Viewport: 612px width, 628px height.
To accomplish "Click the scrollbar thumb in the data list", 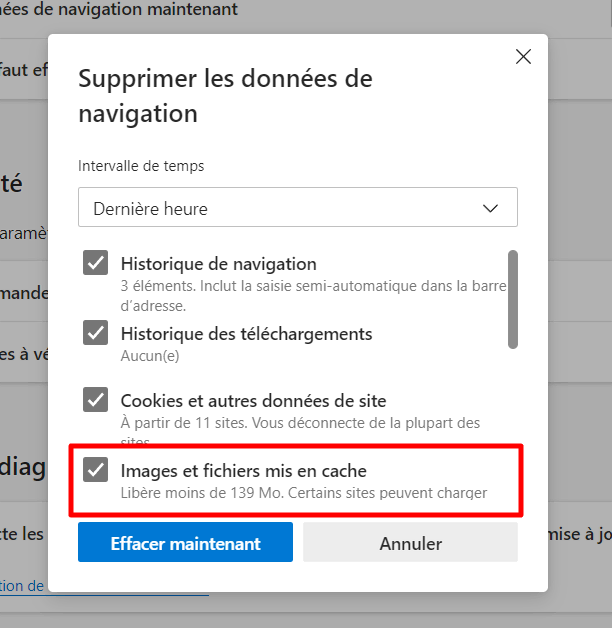I will [513, 298].
